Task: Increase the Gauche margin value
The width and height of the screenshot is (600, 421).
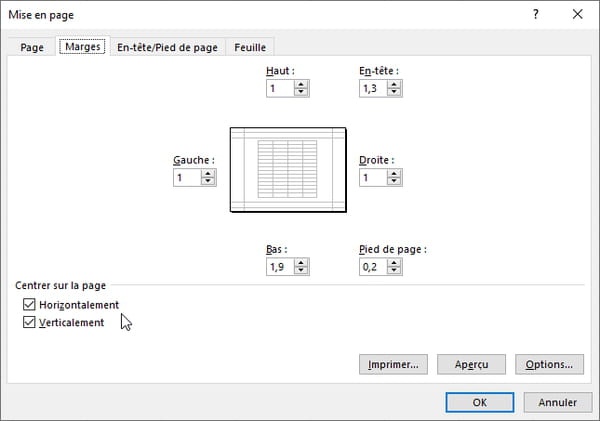Action: [208, 173]
